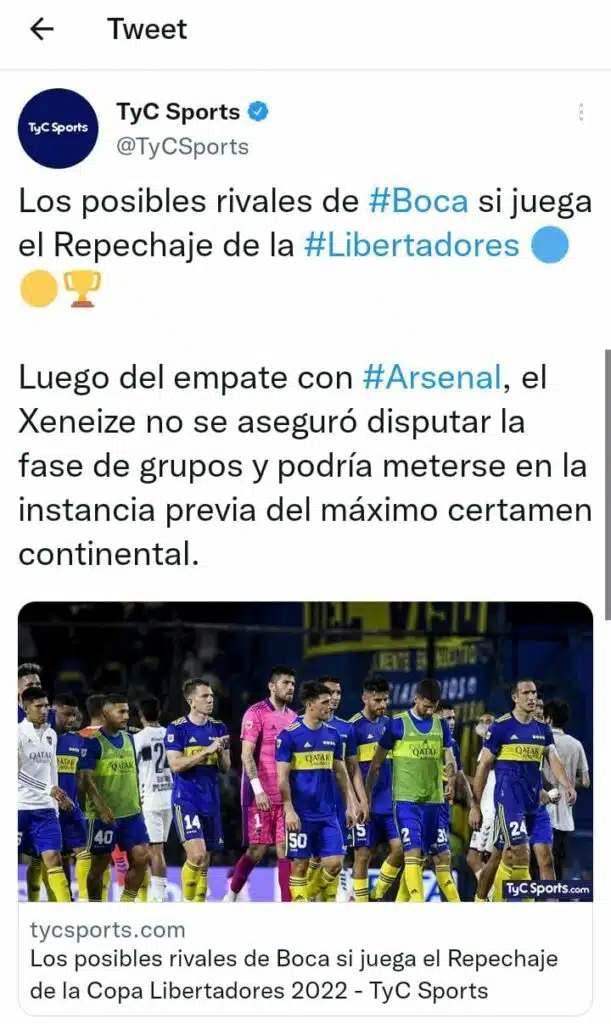Image resolution: width=611 pixels, height=1024 pixels.
Task: Tap the back arrow icon
Action: [42, 29]
